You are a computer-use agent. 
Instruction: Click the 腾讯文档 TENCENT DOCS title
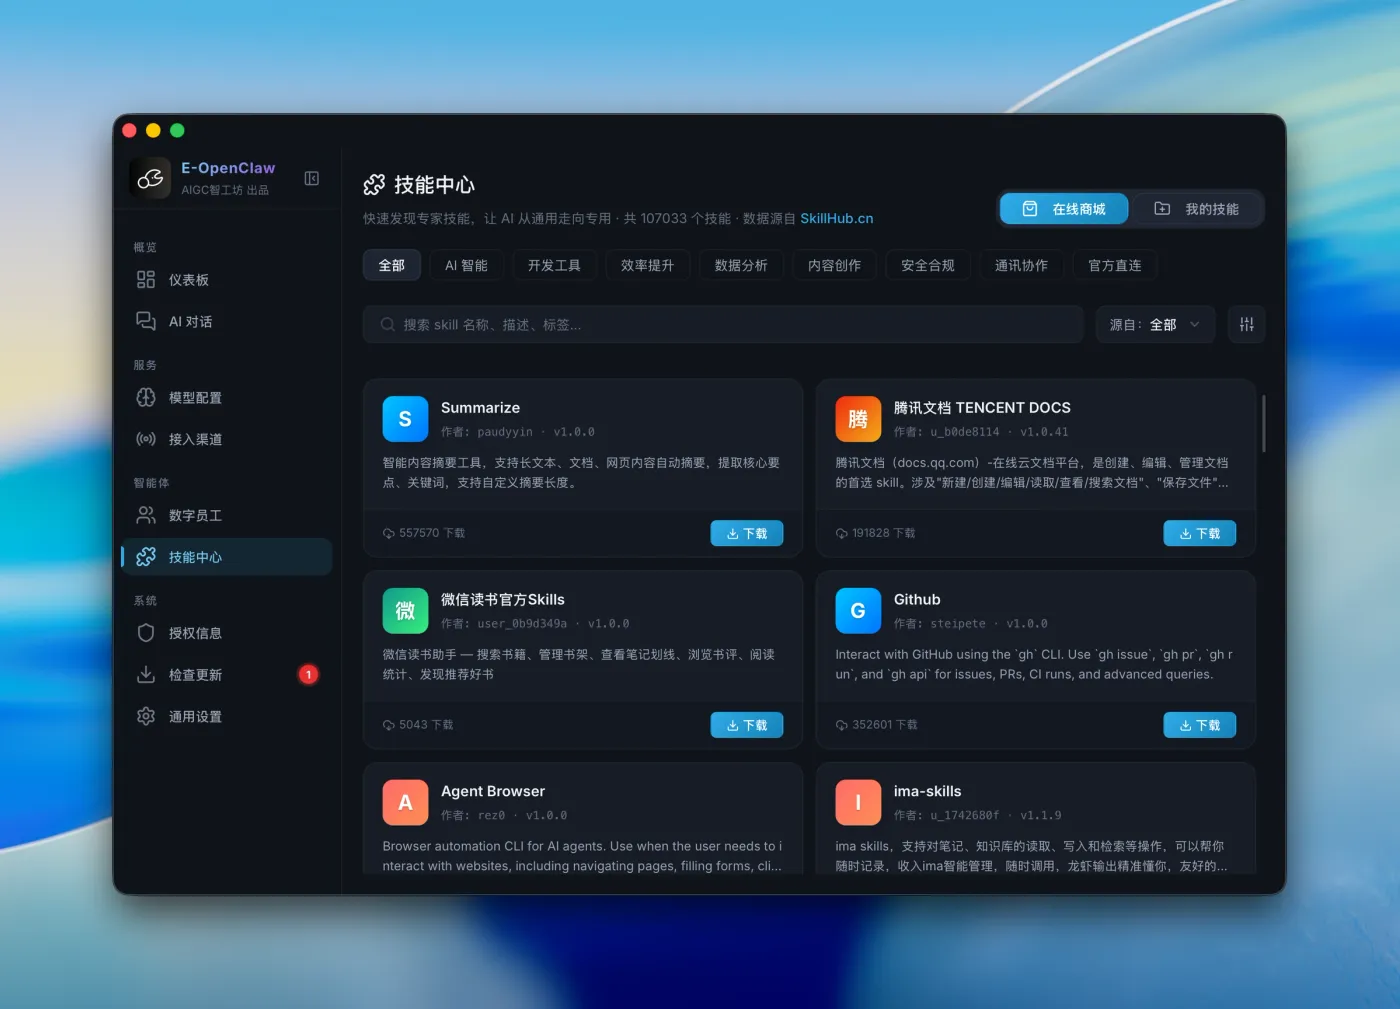point(982,408)
